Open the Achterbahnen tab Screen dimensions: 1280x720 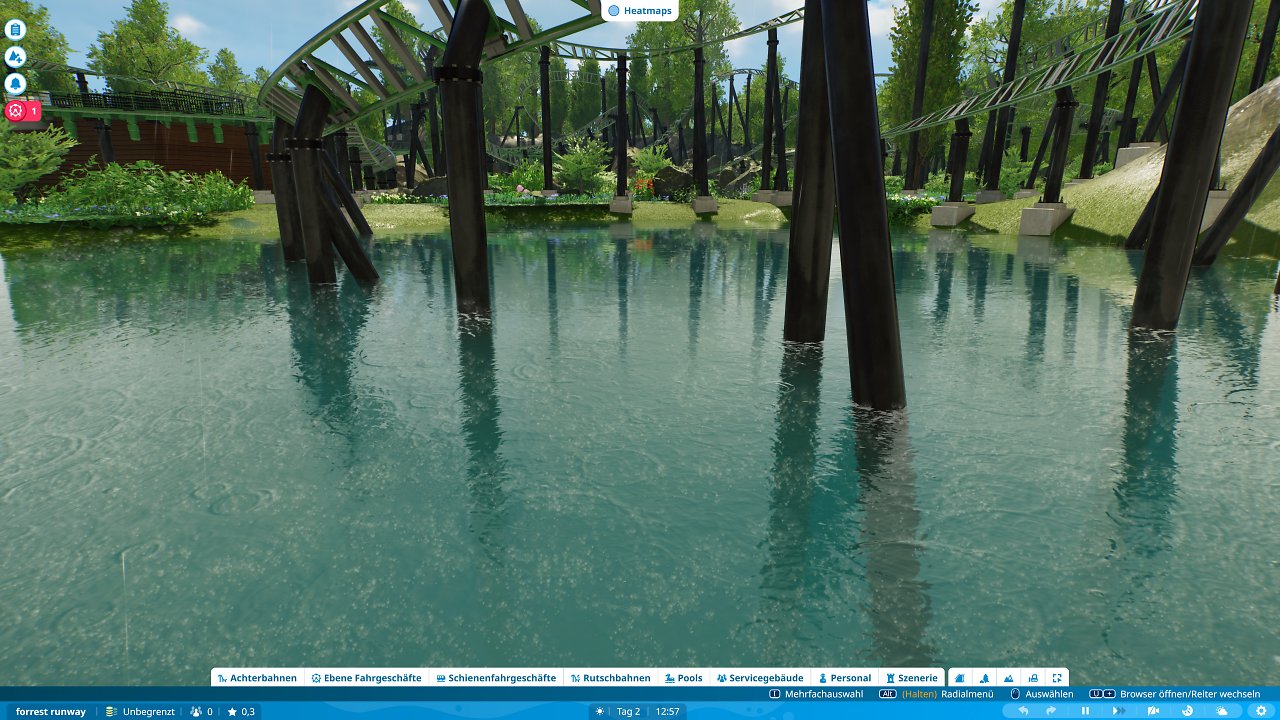tap(257, 678)
